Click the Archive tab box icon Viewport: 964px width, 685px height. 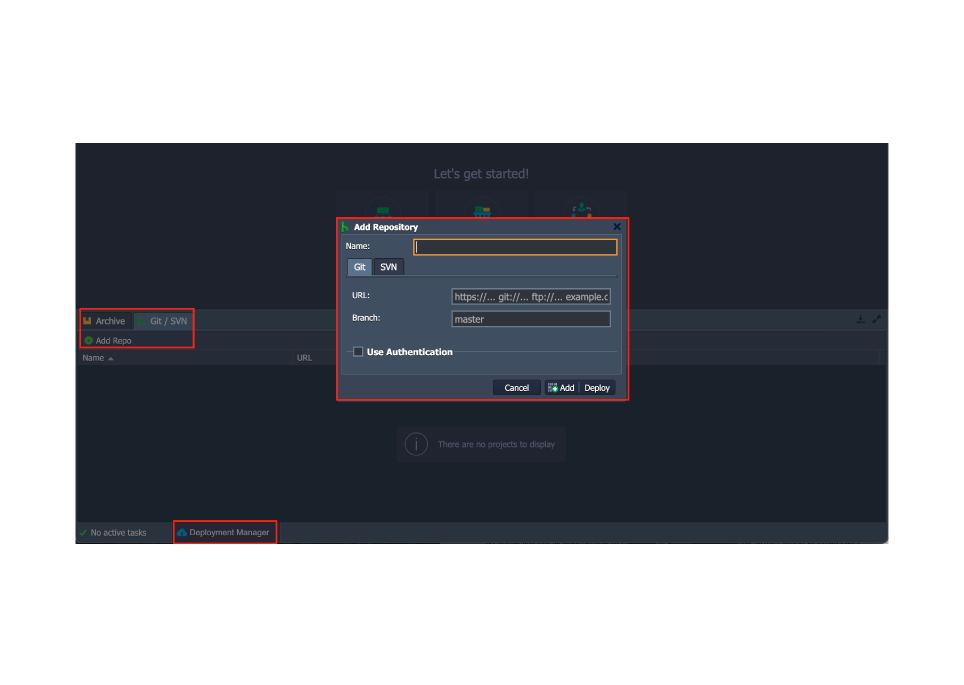tap(88, 321)
